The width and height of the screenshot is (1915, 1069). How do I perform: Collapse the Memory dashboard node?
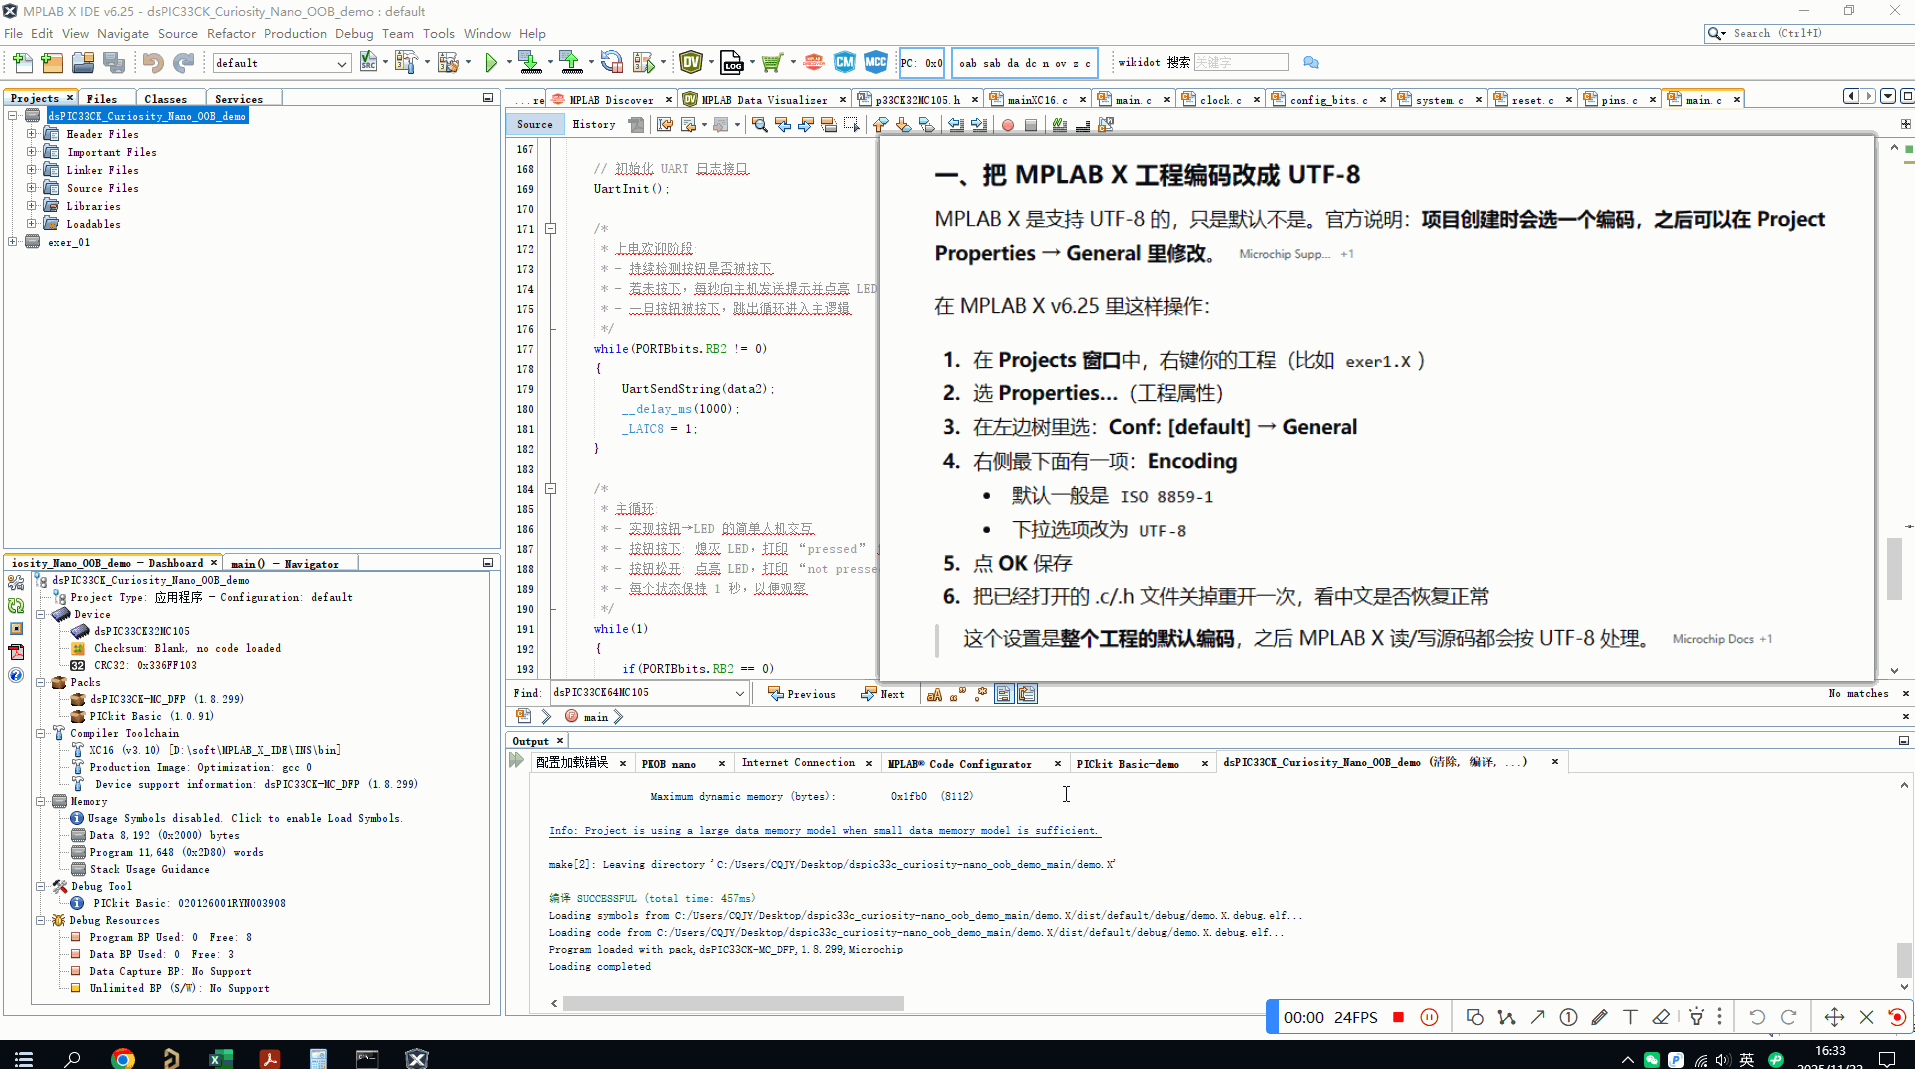coord(41,801)
